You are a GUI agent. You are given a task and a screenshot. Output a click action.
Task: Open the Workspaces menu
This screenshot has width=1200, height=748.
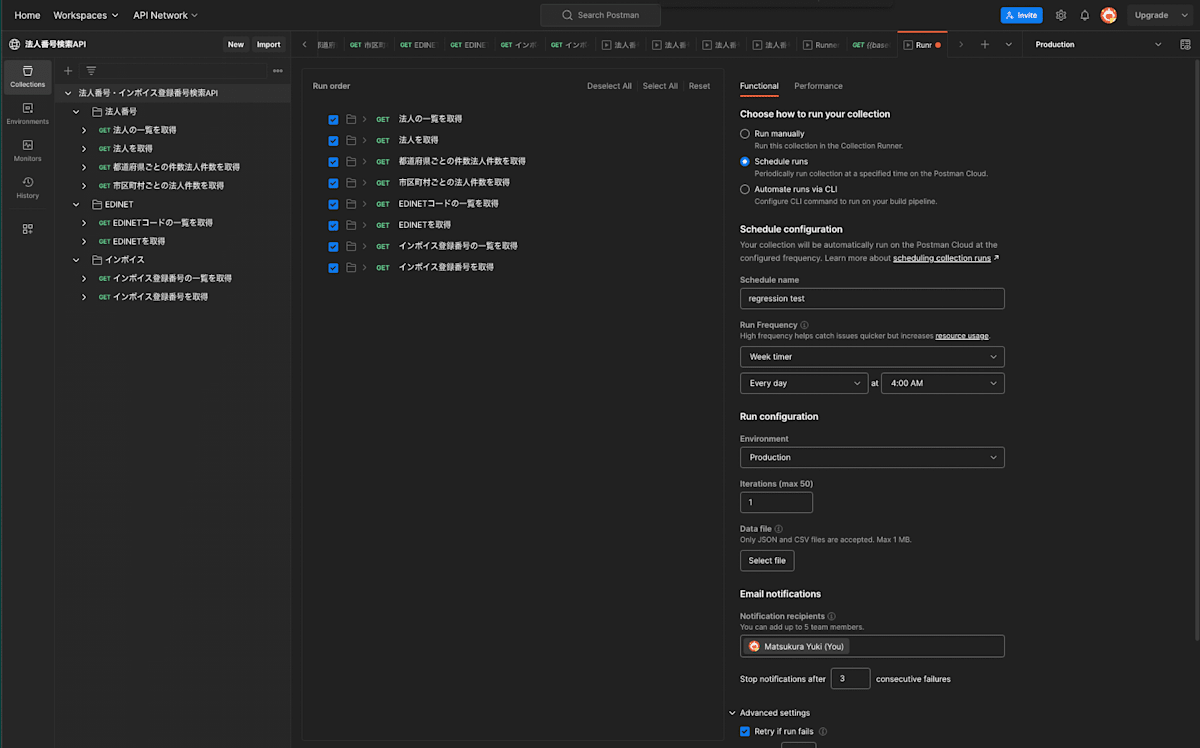86,15
